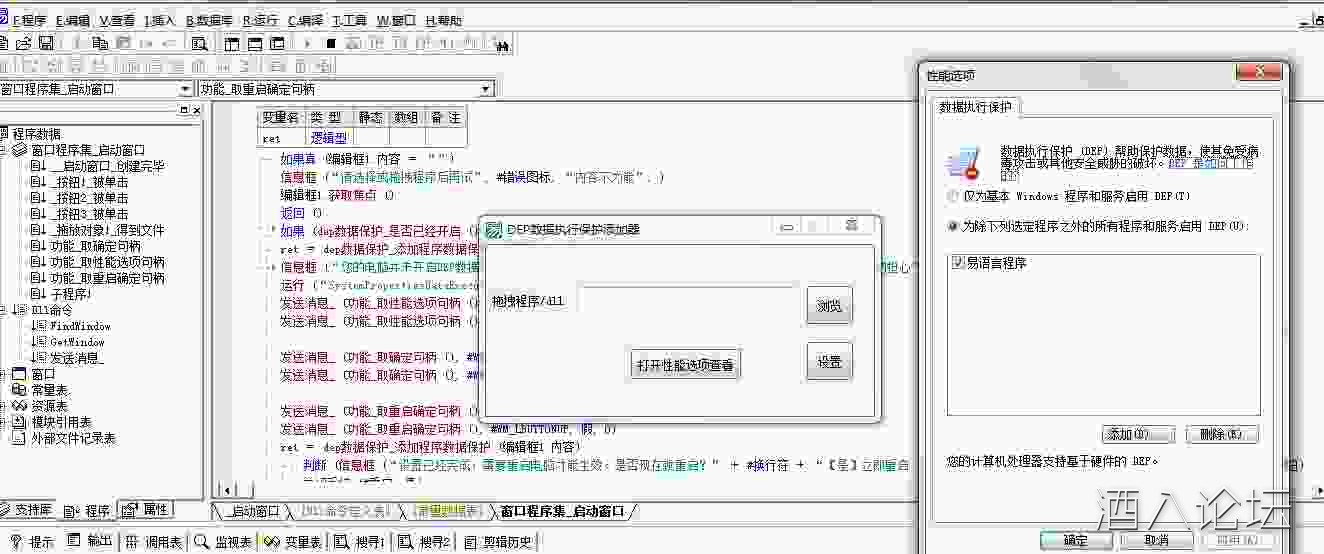This screenshot has width=1324, height=554.
Task: Expand the 资源表 tree node
Action: coord(5,406)
